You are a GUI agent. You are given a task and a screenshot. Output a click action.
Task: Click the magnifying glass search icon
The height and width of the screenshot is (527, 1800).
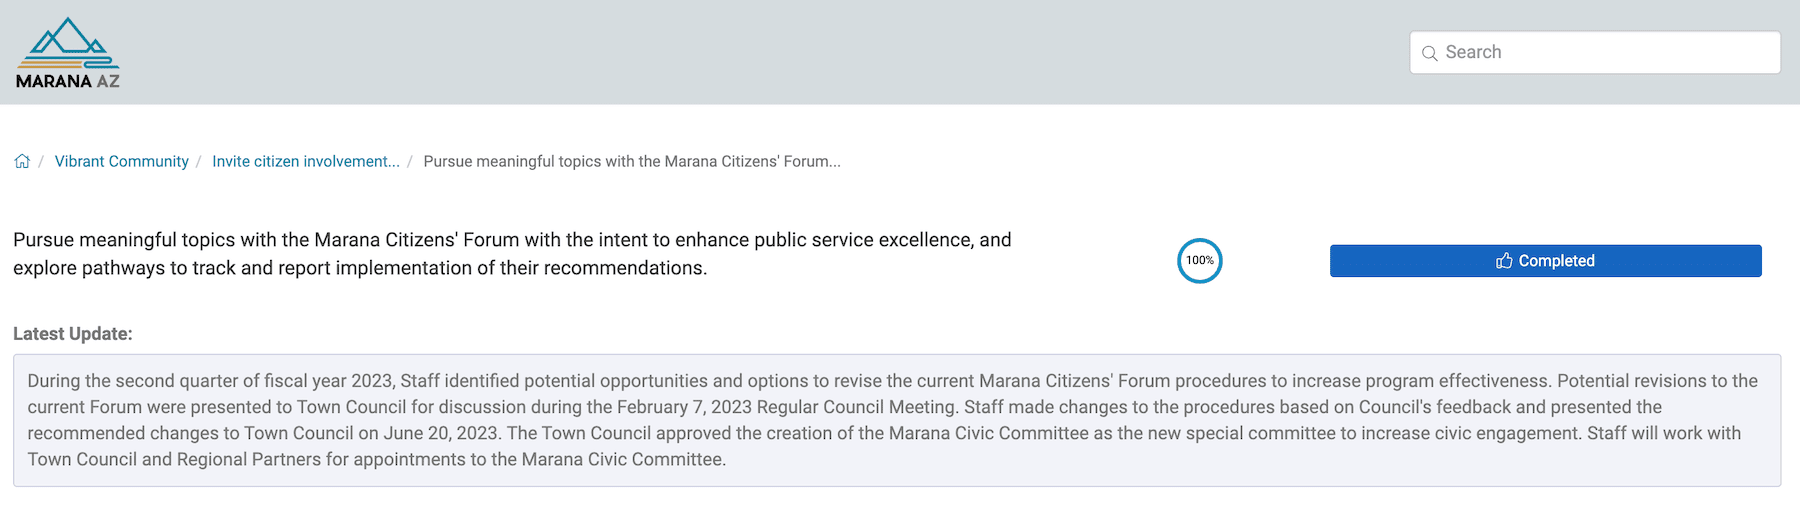tap(1430, 53)
